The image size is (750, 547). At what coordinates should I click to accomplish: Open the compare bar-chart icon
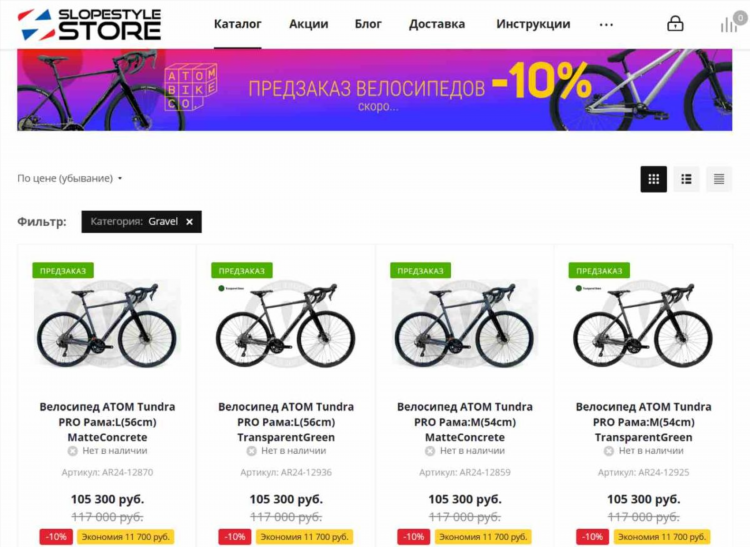pos(729,24)
